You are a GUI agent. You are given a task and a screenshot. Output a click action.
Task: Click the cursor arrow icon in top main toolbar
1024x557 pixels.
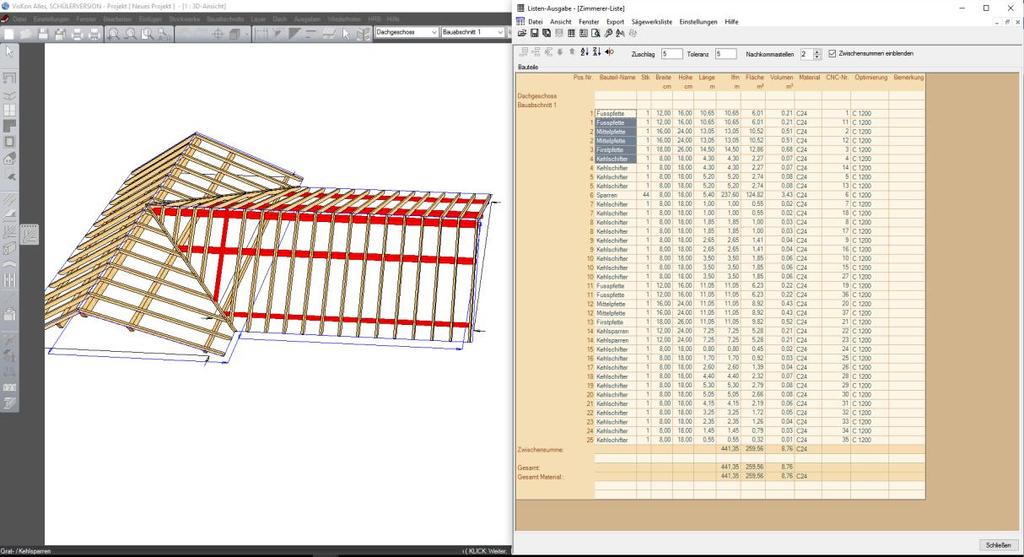coord(346,34)
